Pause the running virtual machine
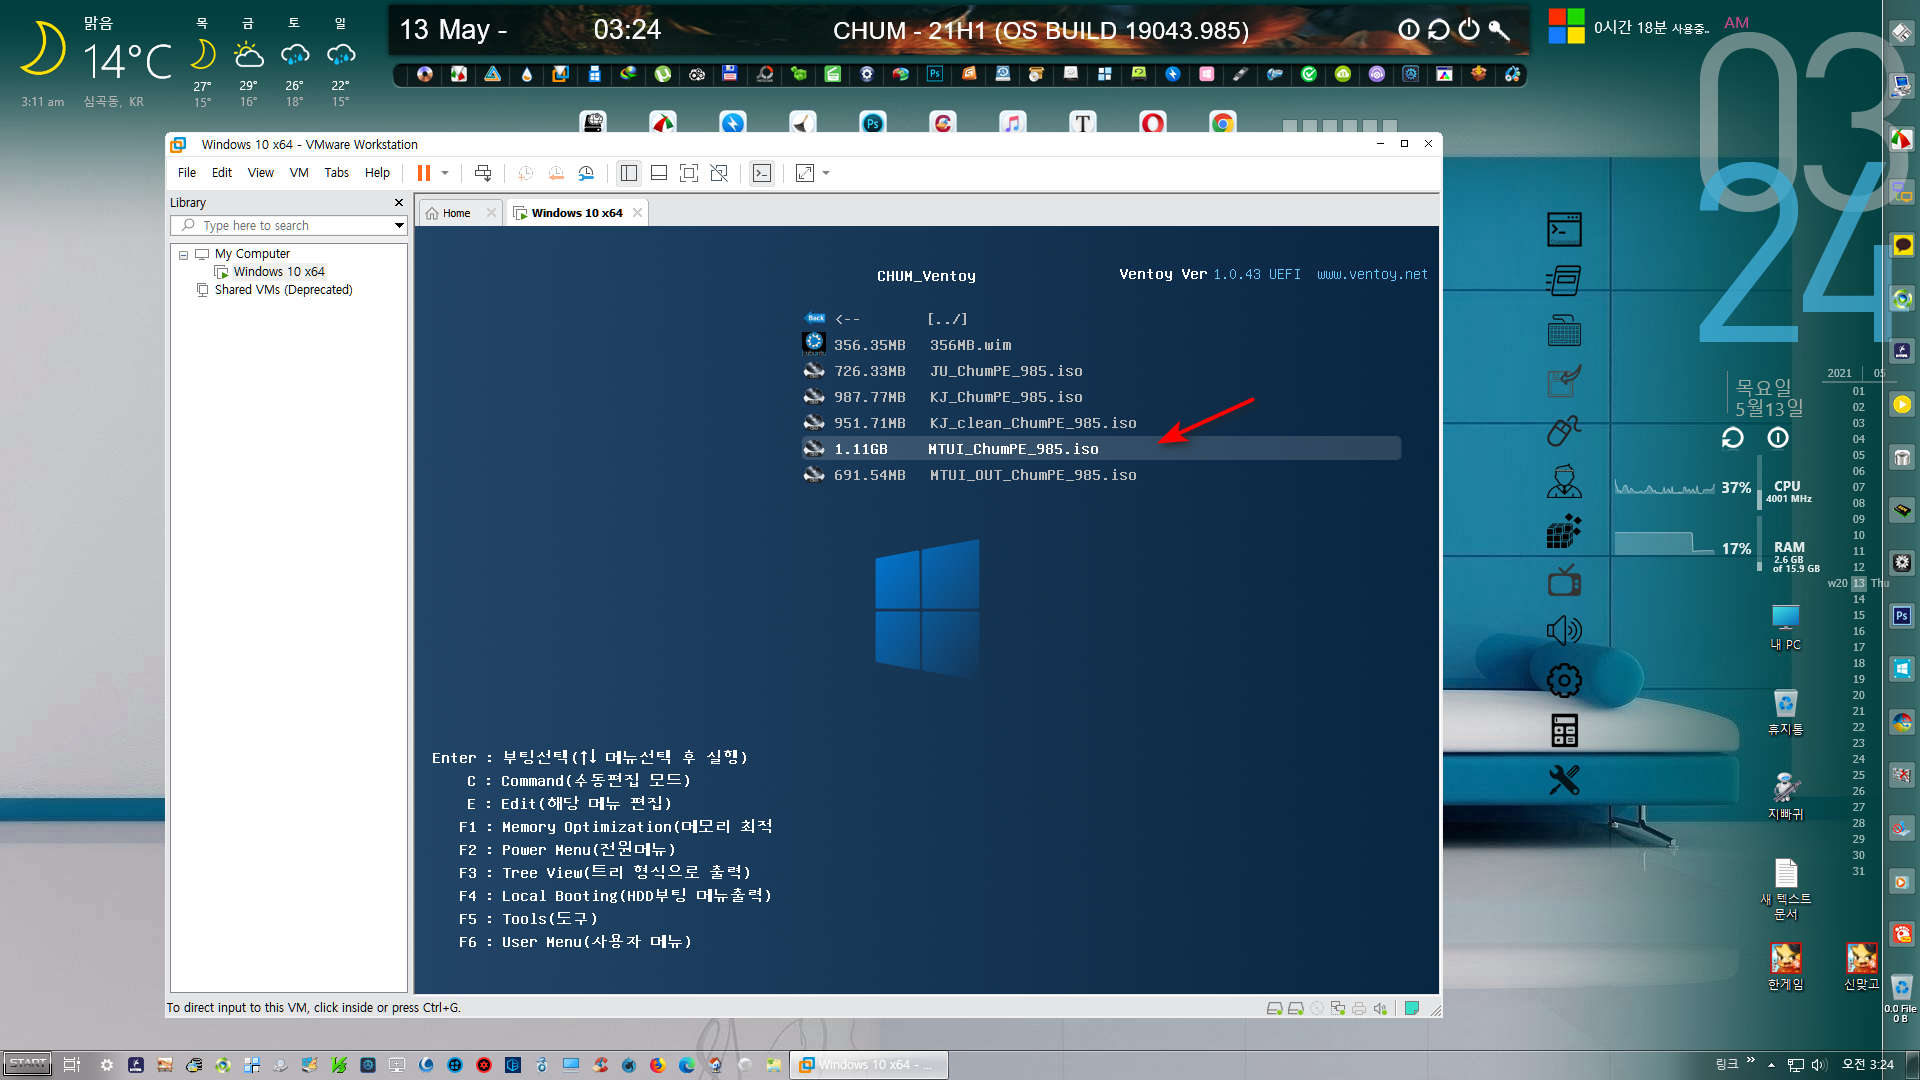This screenshot has height=1080, width=1920. click(424, 173)
